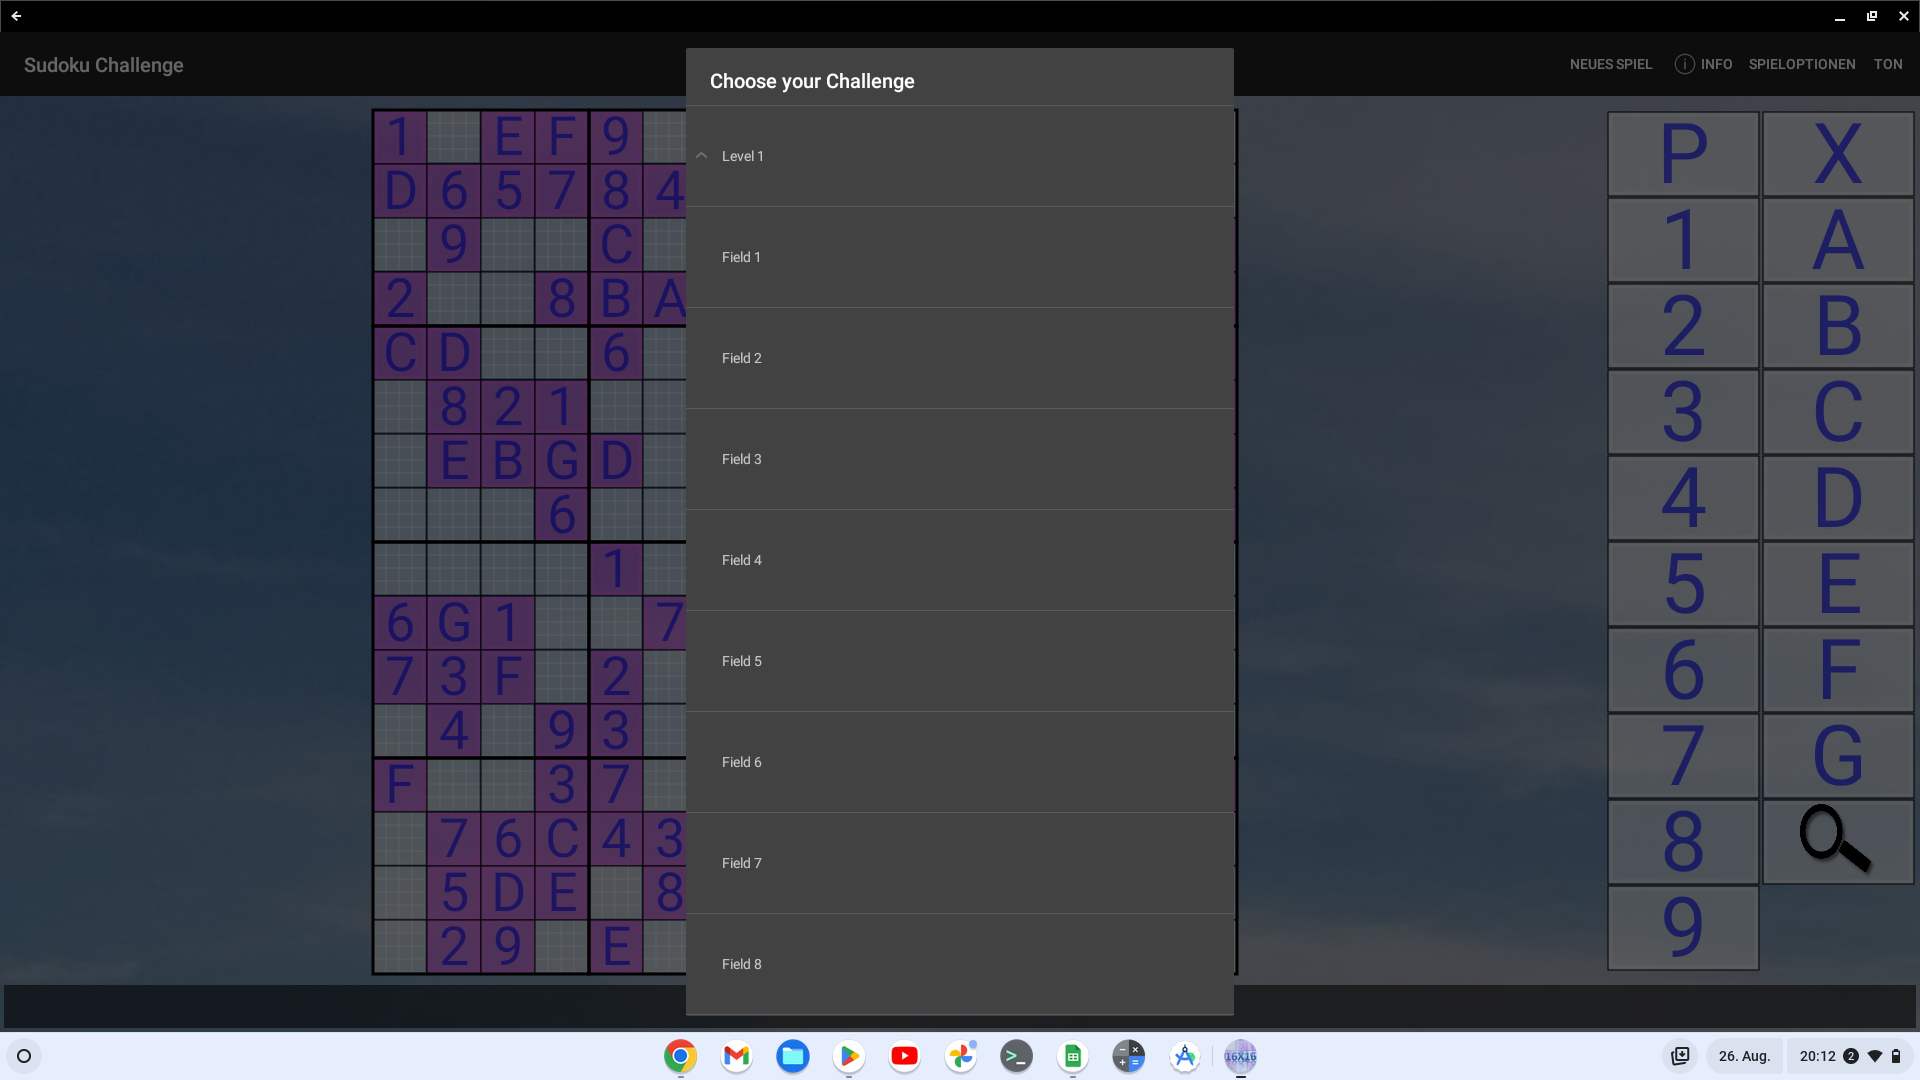Select the number 4 keypad tile
1920x1080 pixels.
pos(1683,498)
